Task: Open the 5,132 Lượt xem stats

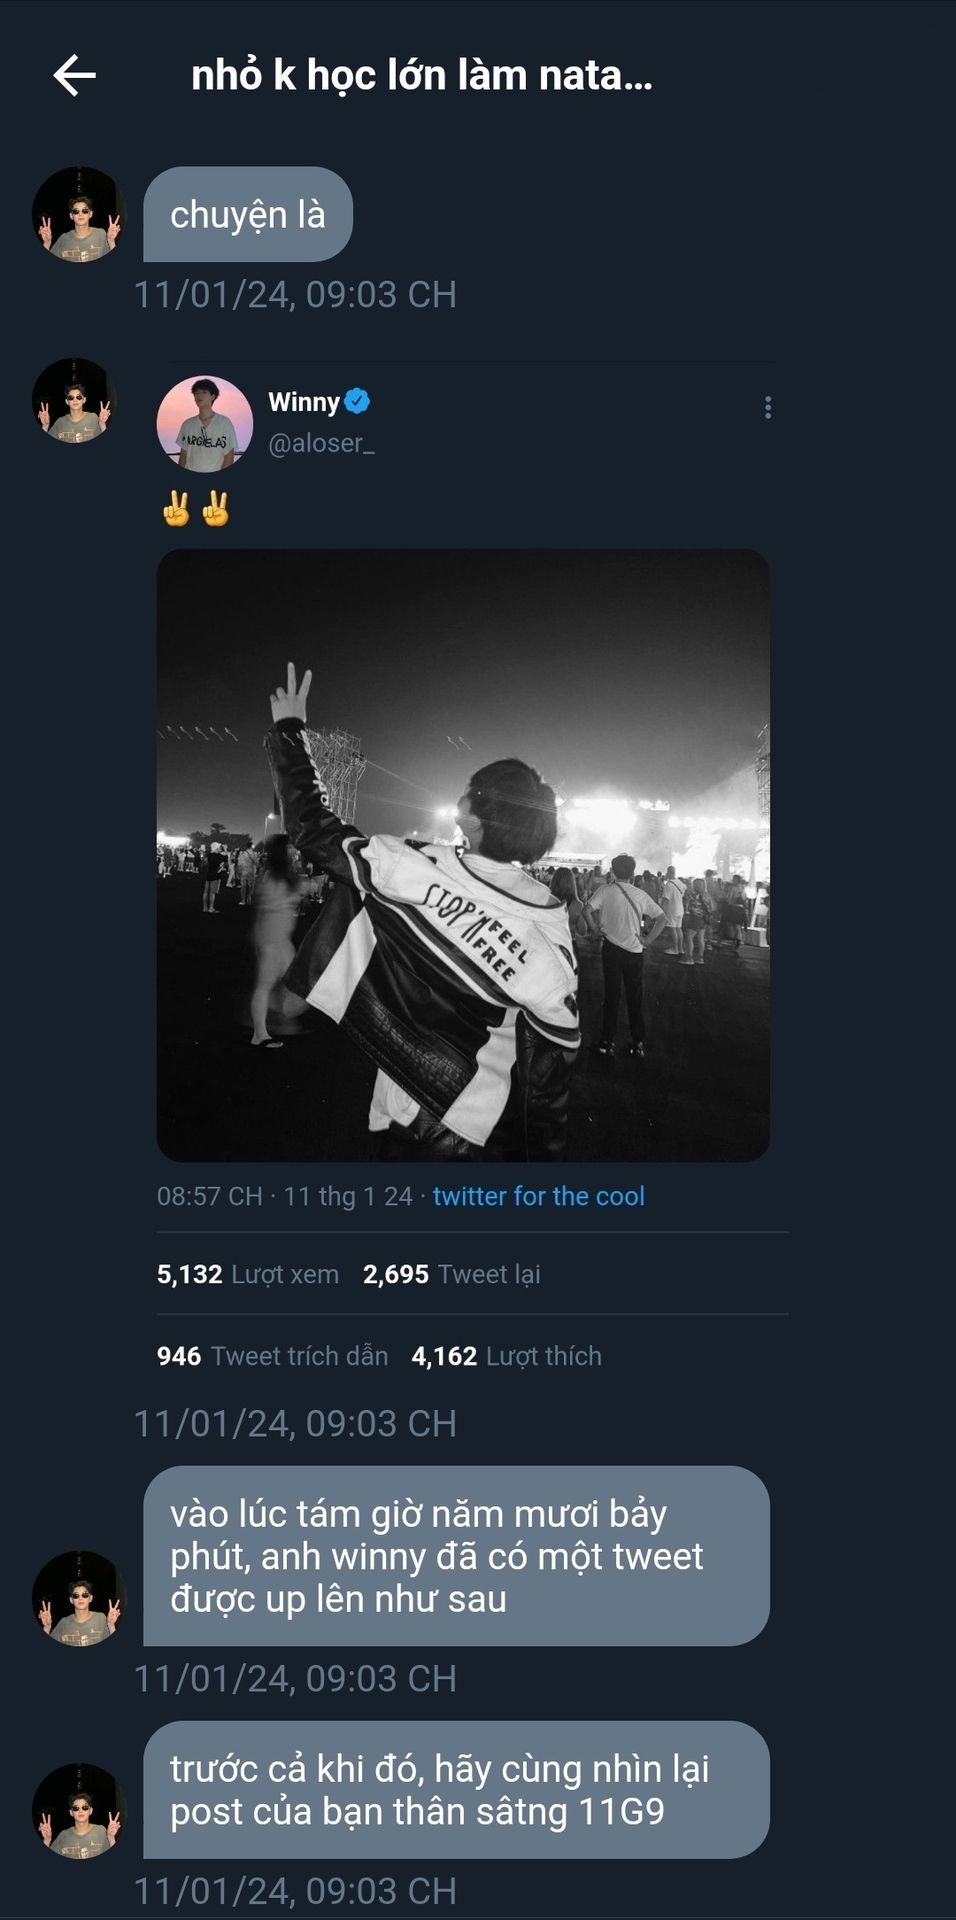Action: [247, 1274]
